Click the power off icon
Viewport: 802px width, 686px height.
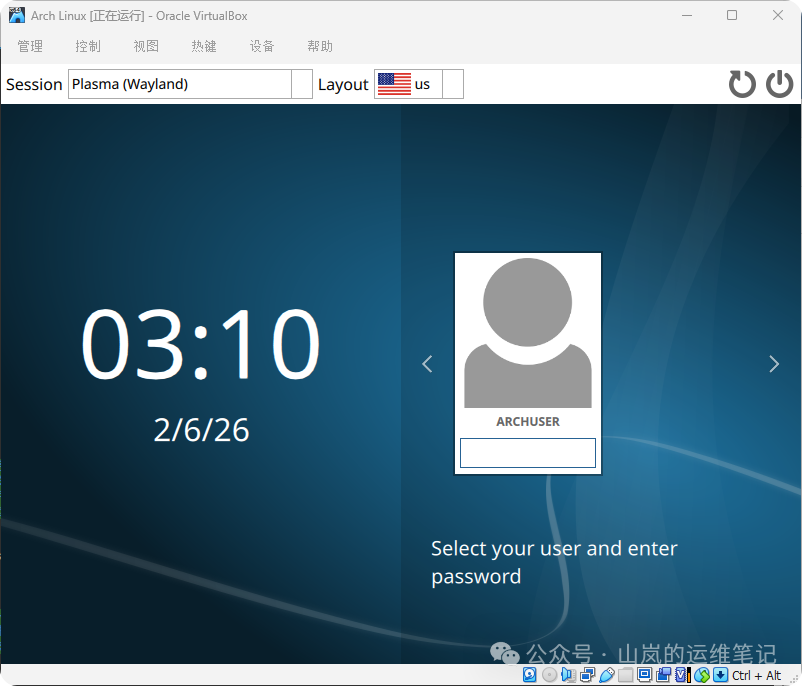[x=779, y=84]
